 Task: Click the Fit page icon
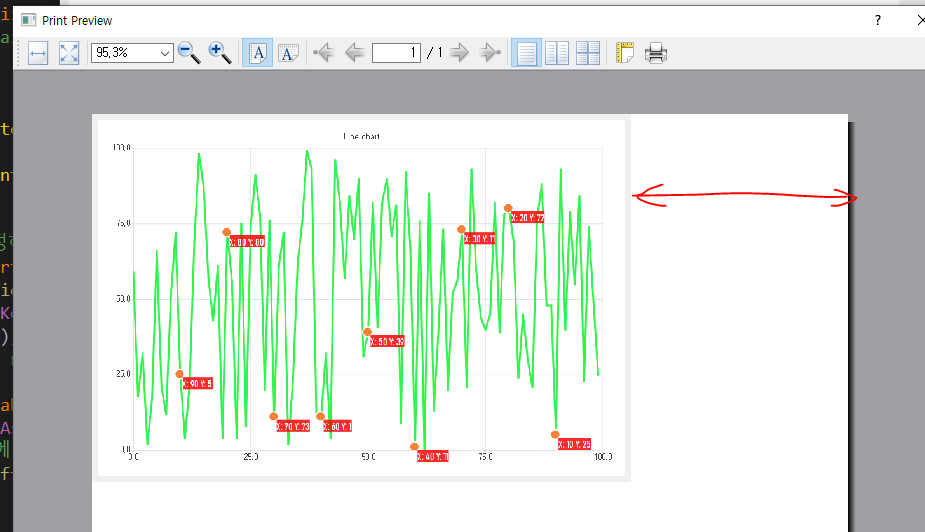click(x=69, y=53)
